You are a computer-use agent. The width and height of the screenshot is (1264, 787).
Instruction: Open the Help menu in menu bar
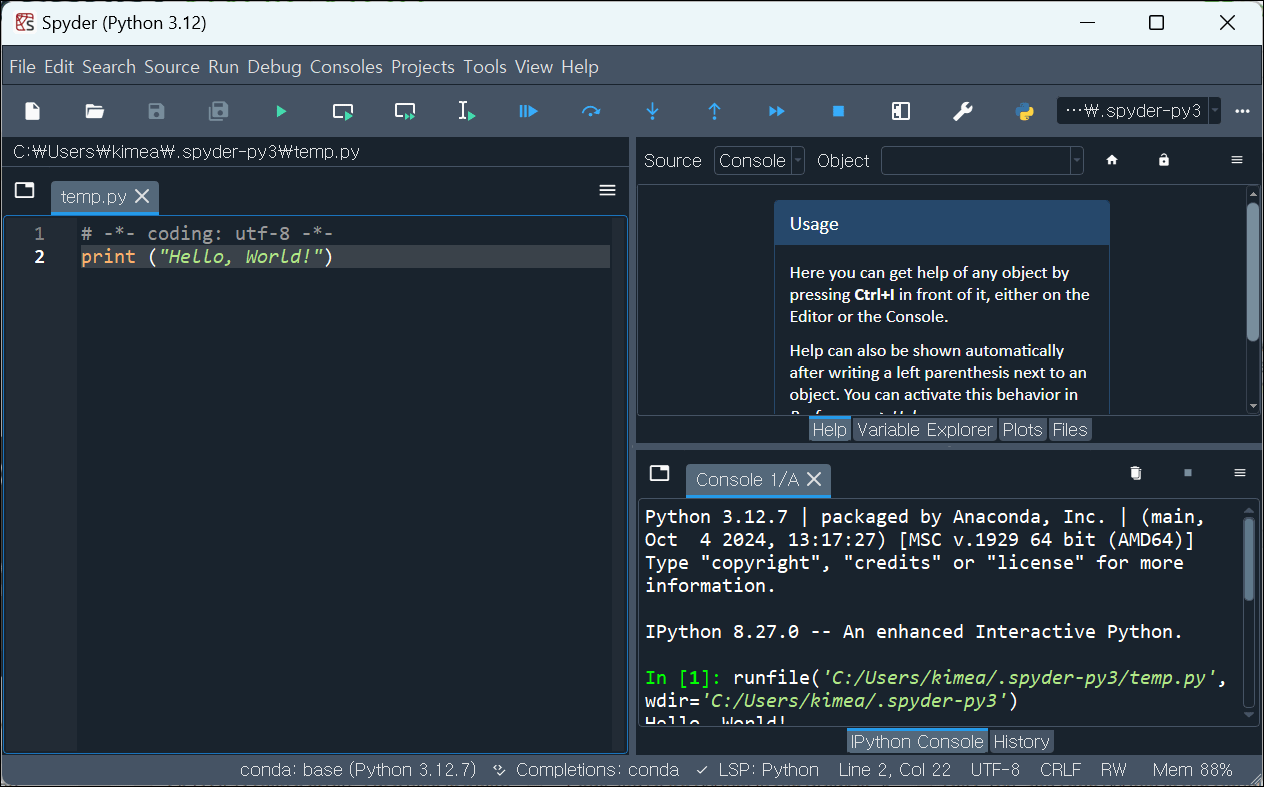coord(580,67)
